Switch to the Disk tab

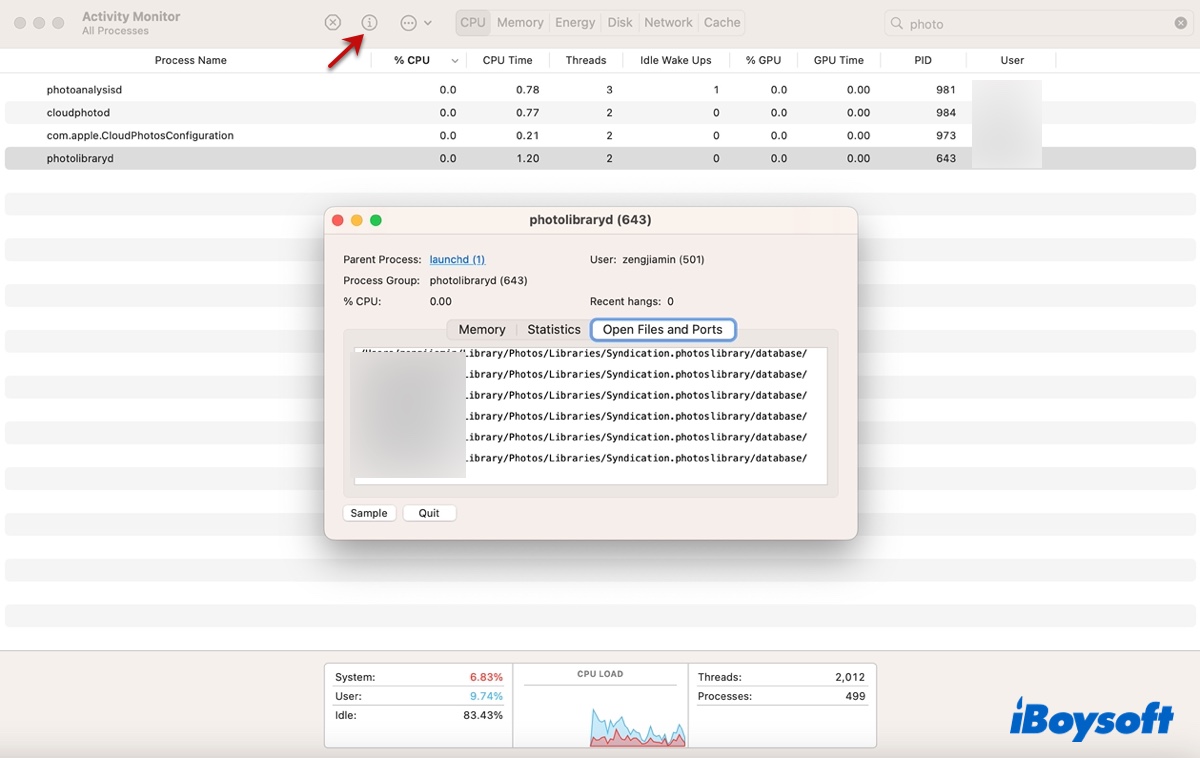coord(620,22)
